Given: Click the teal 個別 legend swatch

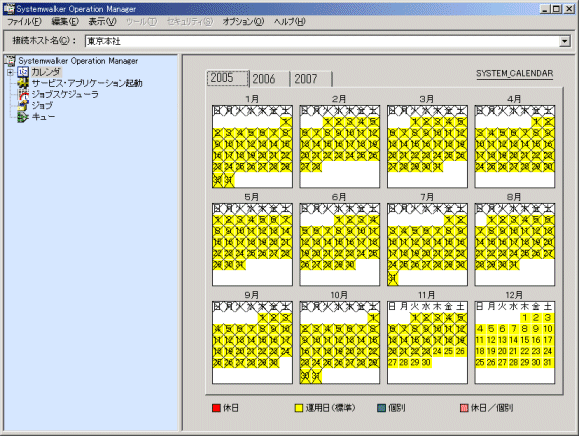Looking at the screenshot, I should (382, 408).
